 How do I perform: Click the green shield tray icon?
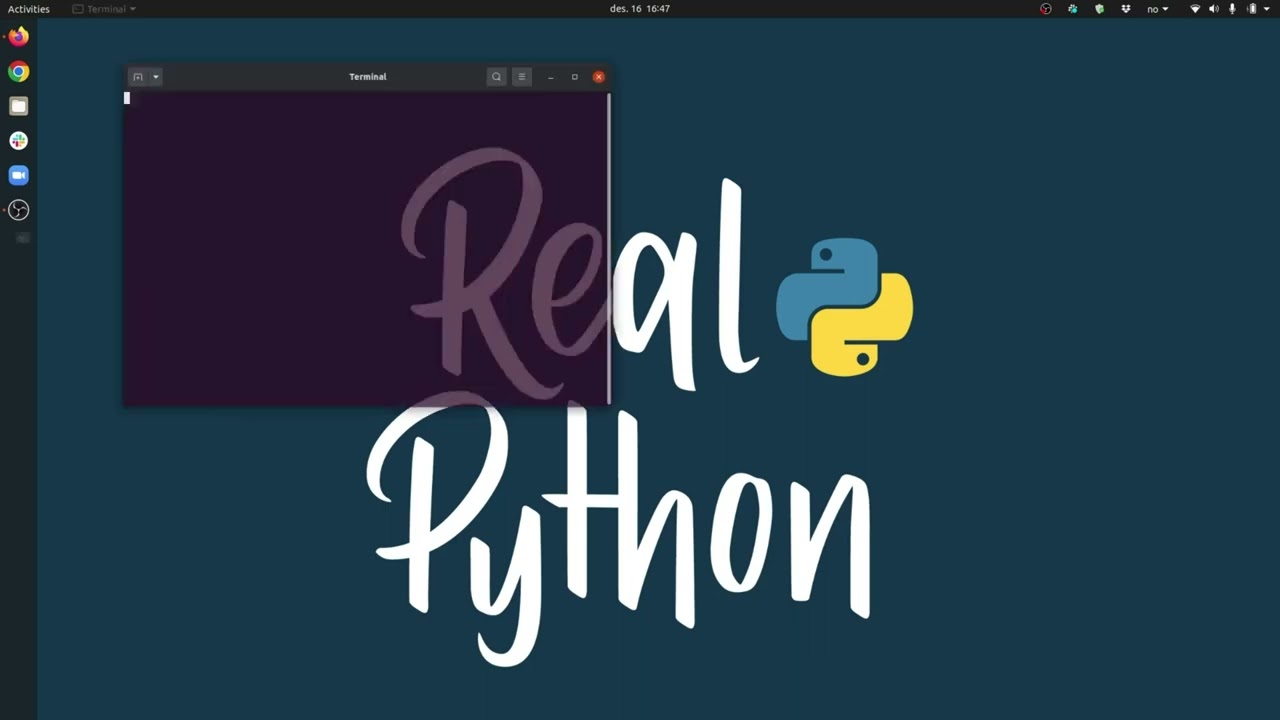tap(1099, 9)
